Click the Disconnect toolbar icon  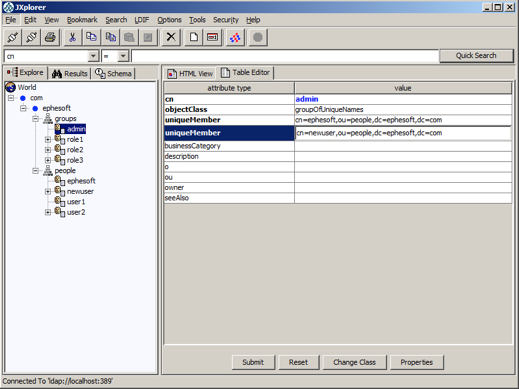point(31,37)
